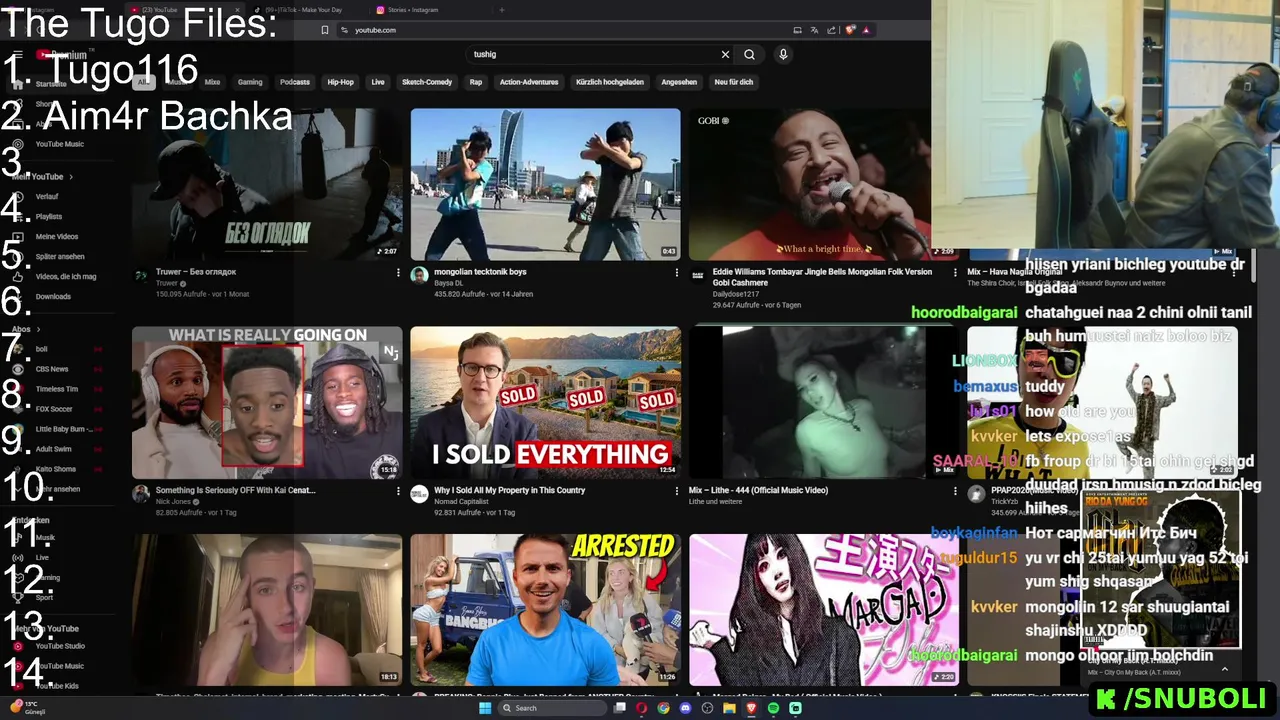The height and width of the screenshot is (720, 1280).
Task: Start voice search with the microphone icon
Action: click(x=783, y=54)
